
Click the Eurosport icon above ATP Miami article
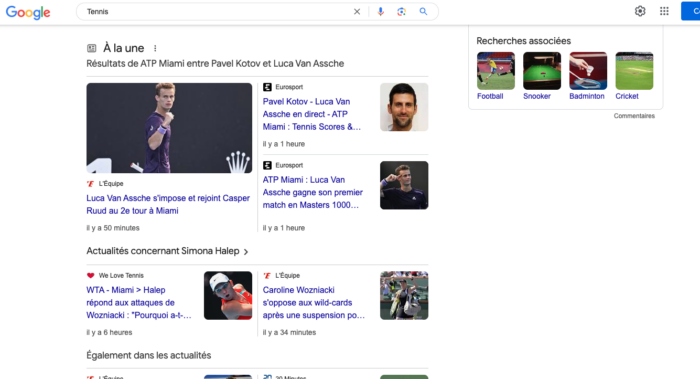pyautogui.click(x=267, y=165)
